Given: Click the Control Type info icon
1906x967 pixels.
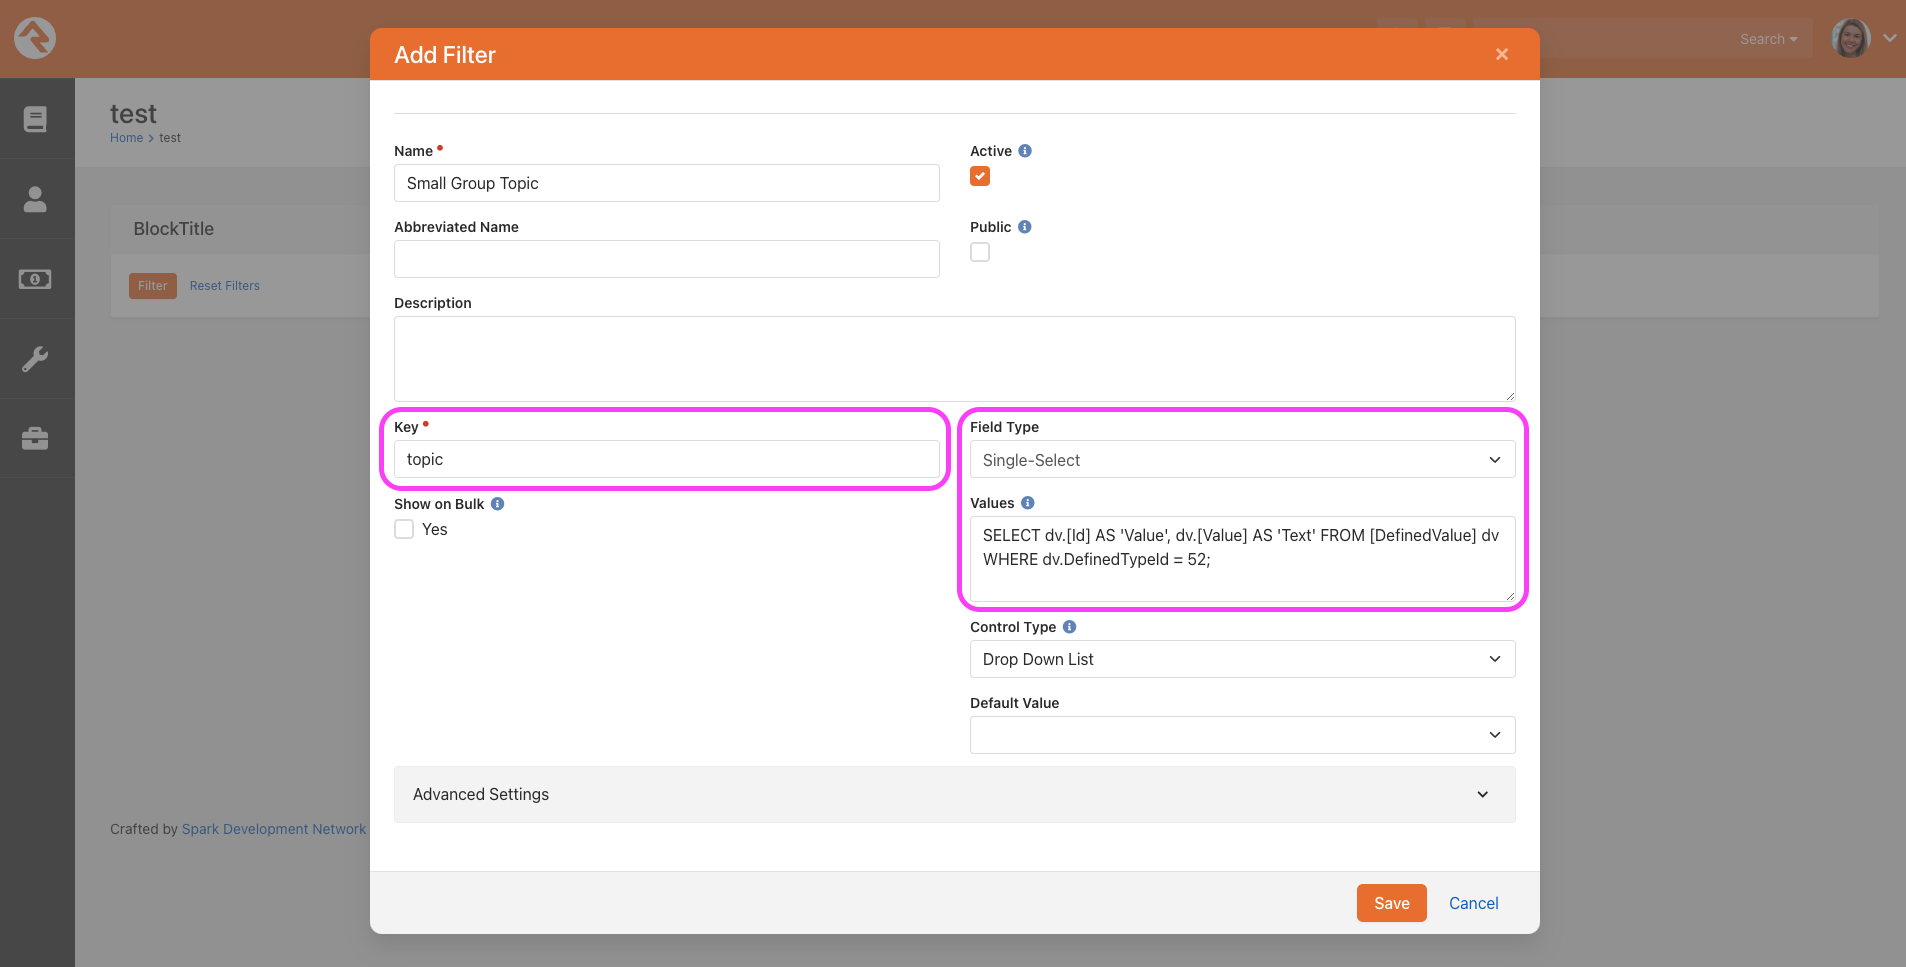Looking at the screenshot, I should 1070,627.
